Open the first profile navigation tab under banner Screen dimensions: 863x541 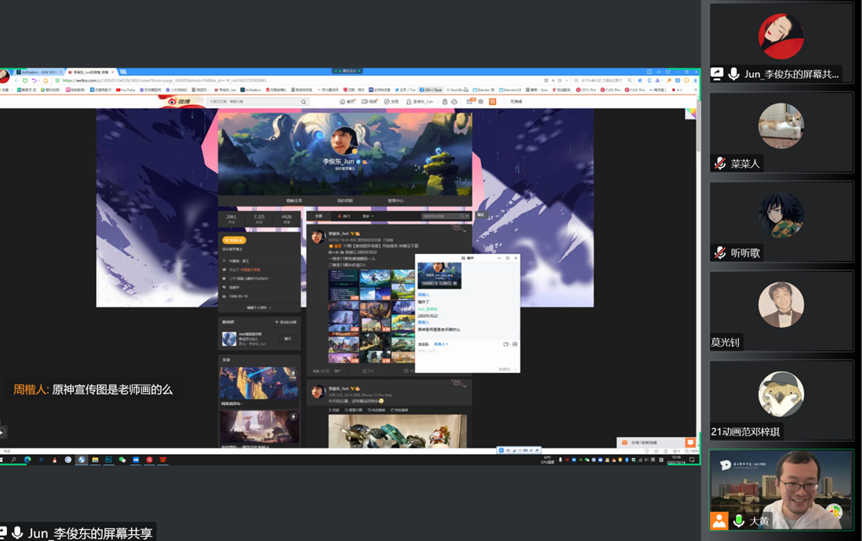(294, 201)
